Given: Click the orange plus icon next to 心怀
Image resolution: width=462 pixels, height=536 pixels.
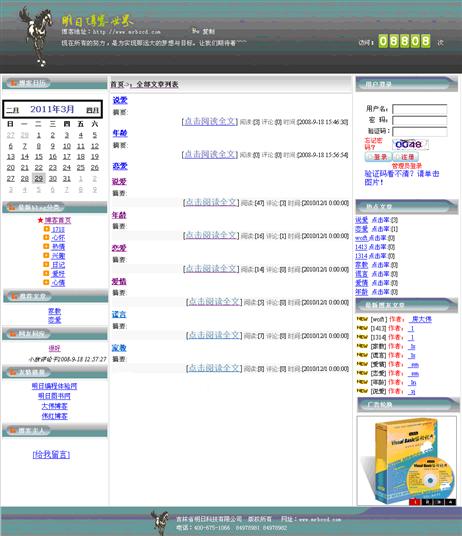Looking at the screenshot, I should point(46,237).
